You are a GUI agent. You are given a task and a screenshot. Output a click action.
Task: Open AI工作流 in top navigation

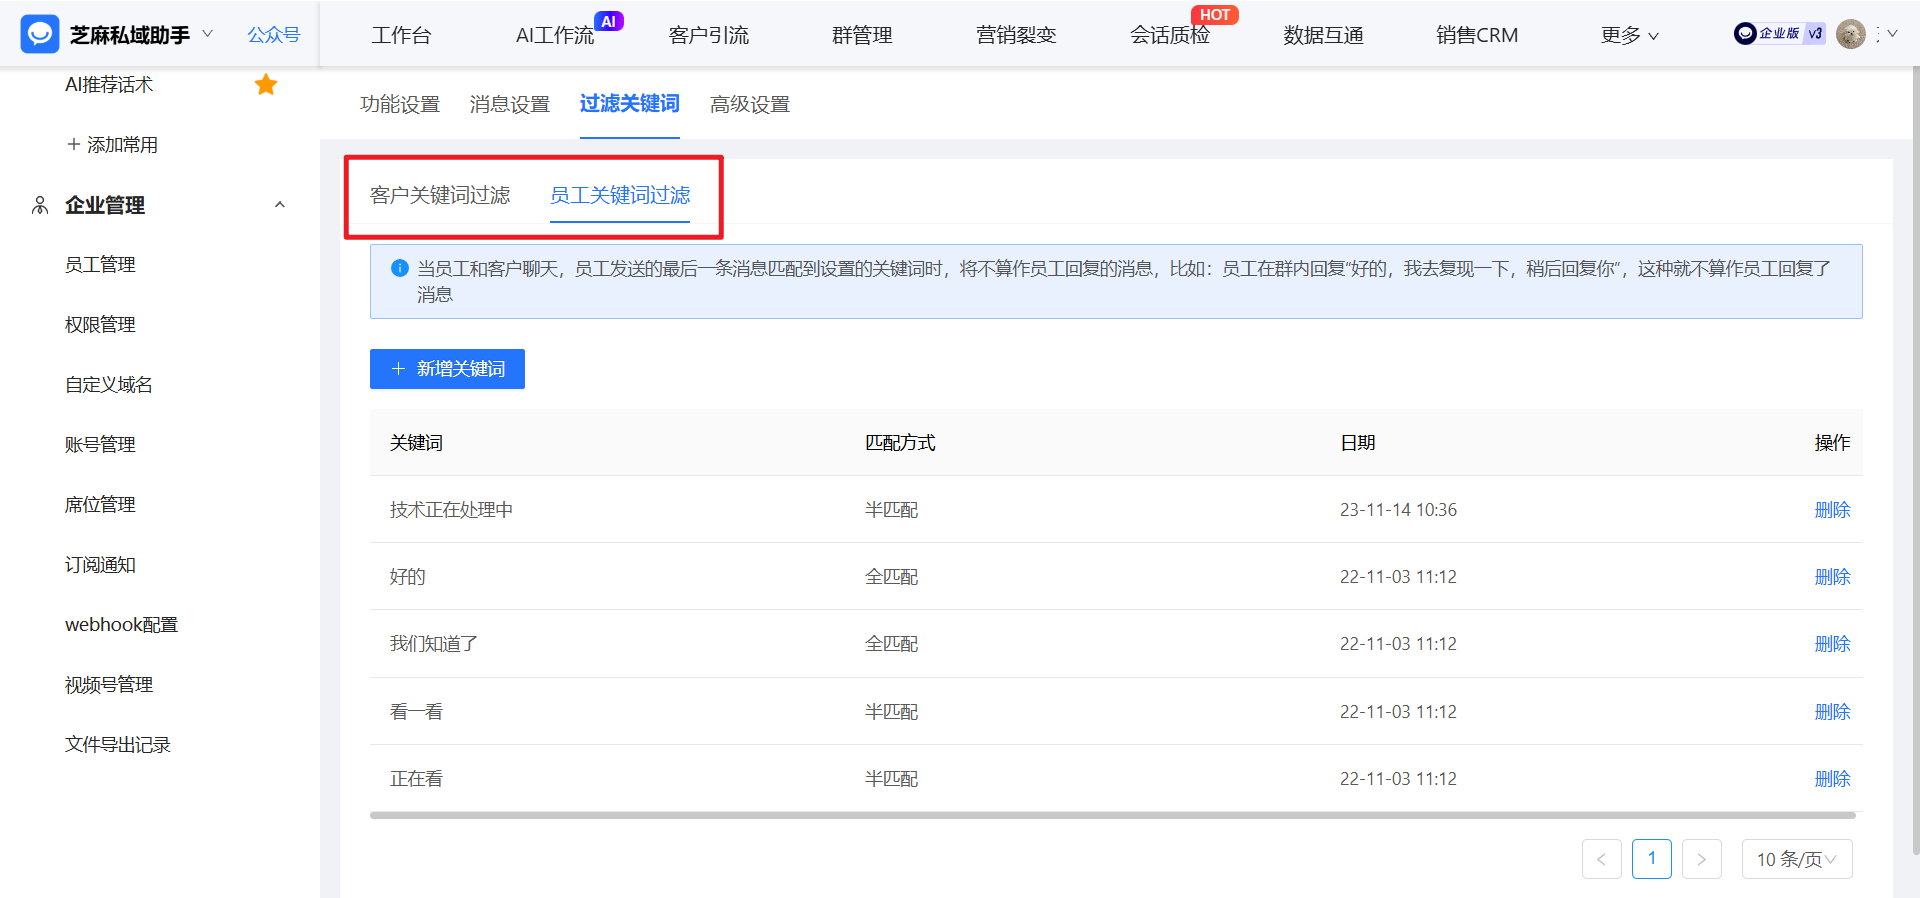[x=555, y=35]
